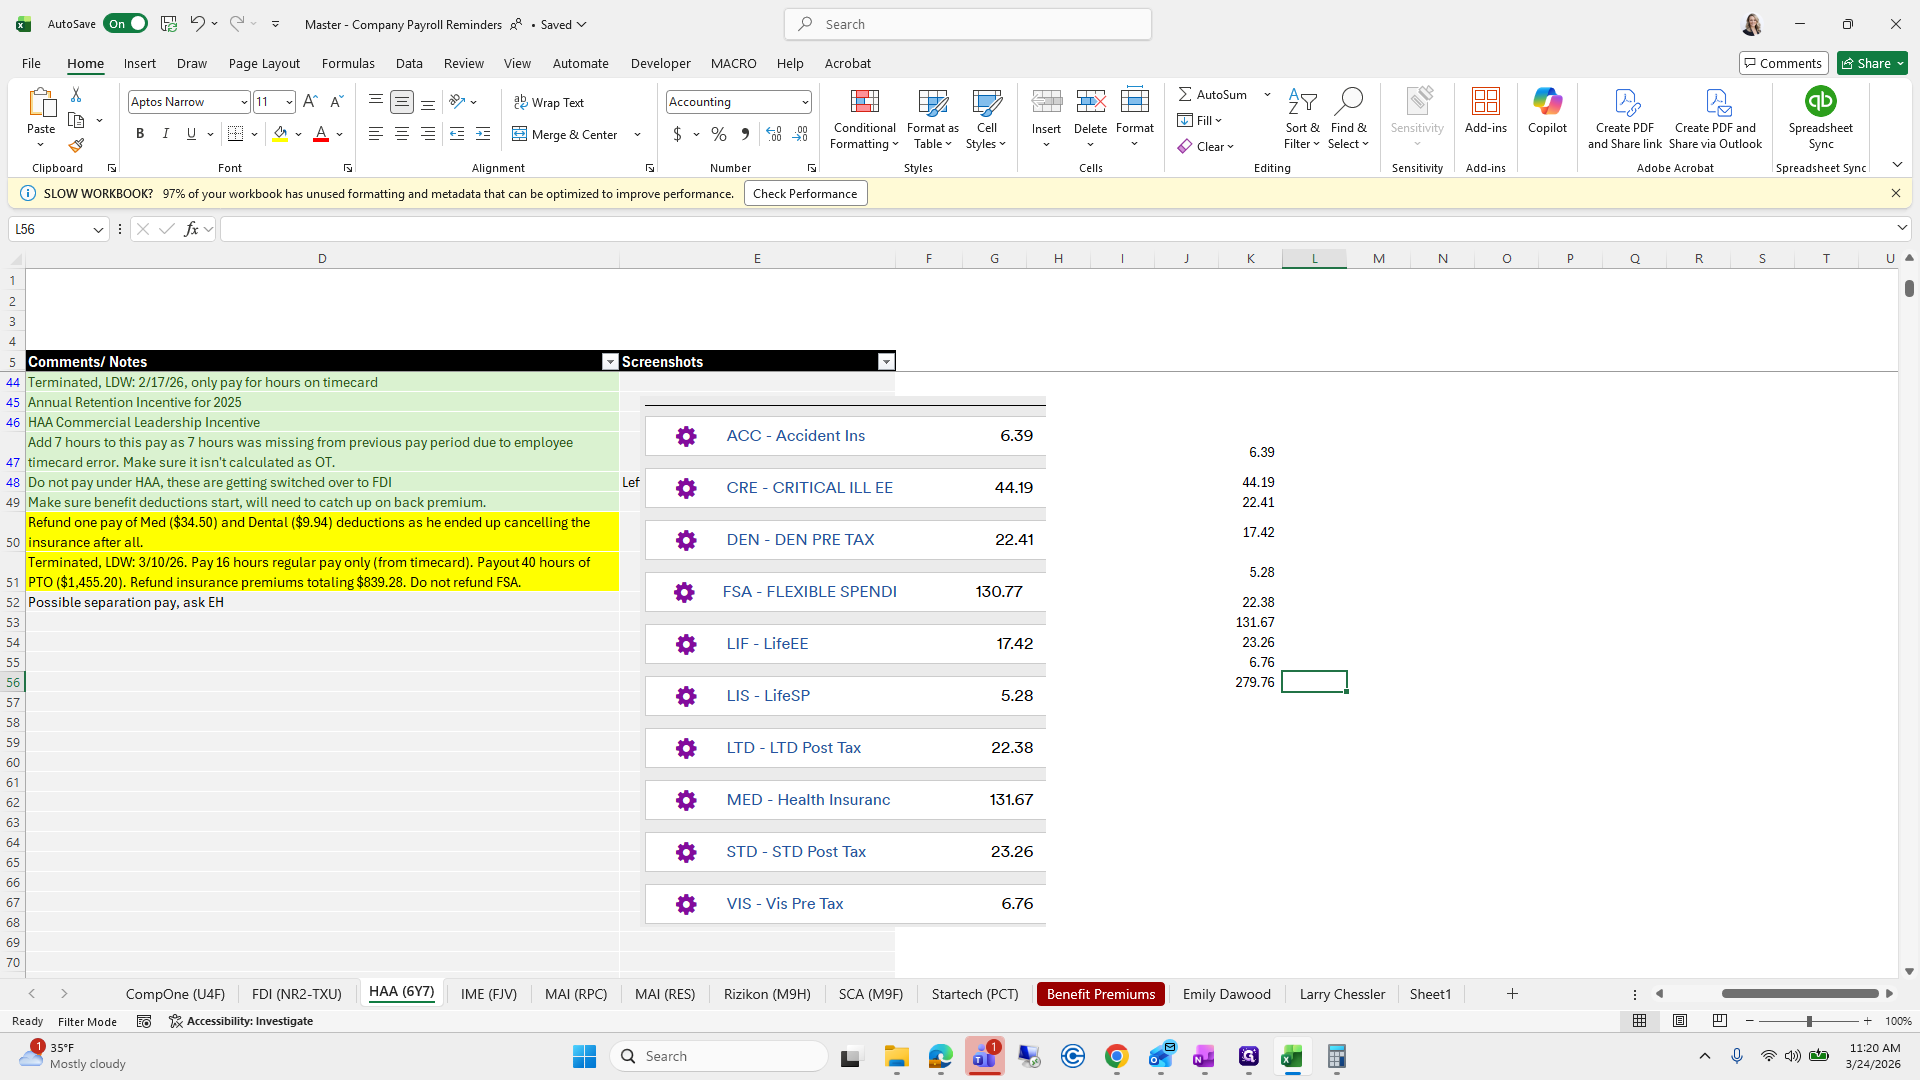Switch to Page Layout view in status bar

[1680, 1021]
